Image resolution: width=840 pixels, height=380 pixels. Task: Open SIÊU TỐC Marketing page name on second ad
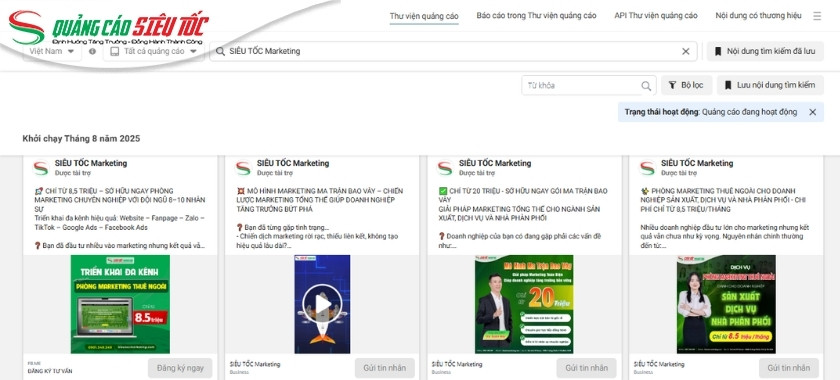tap(293, 163)
